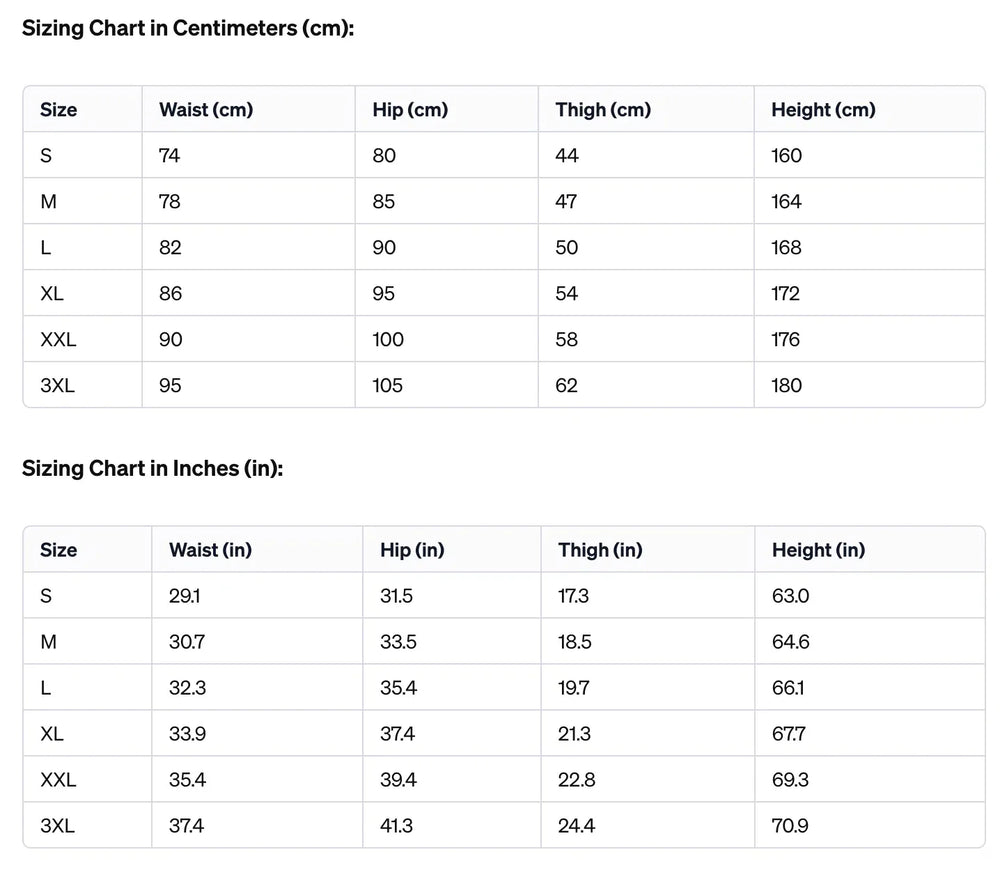This screenshot has height=875, width=1000.
Task: Click the L size cell in centimeters table
Action: coord(45,248)
